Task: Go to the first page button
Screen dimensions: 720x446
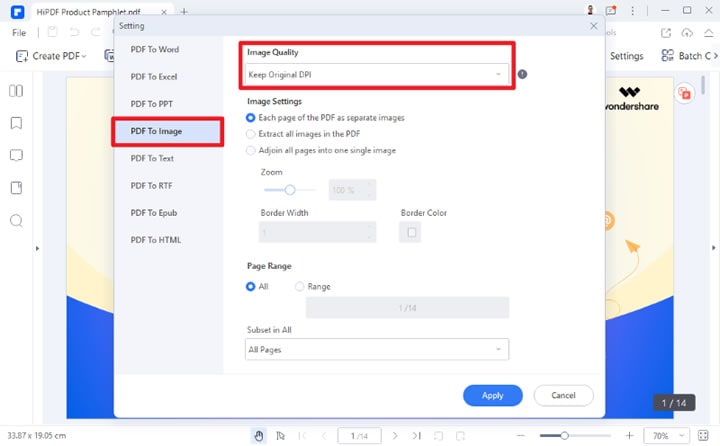Action: coord(302,435)
